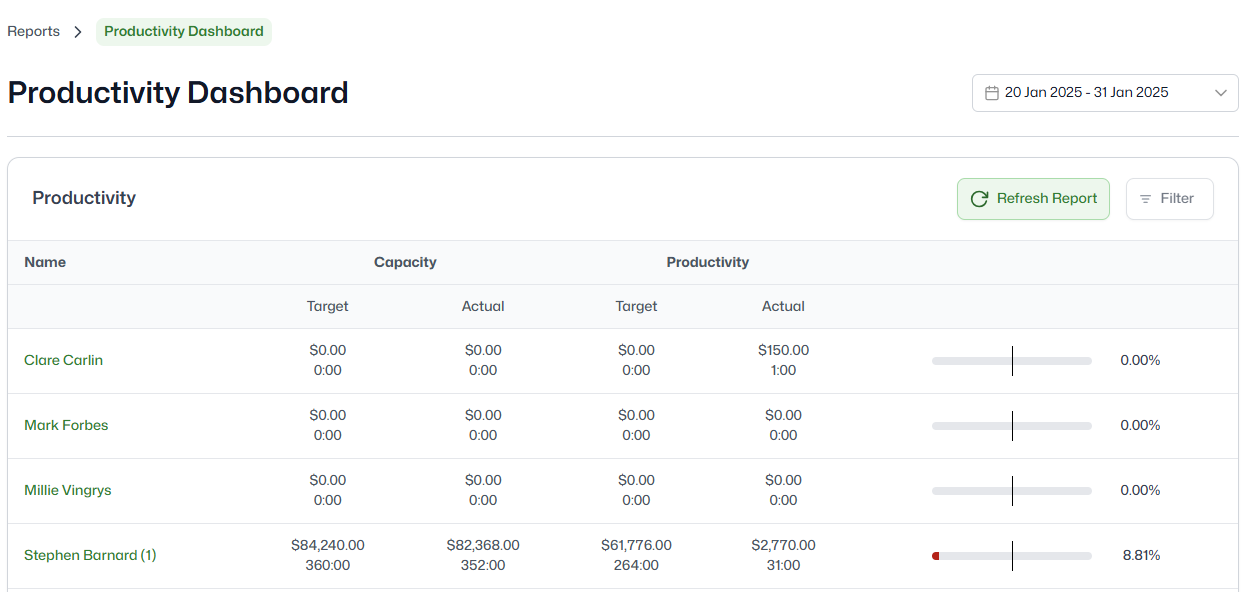Expand the date range dropdown chevron

[x=1220, y=93]
